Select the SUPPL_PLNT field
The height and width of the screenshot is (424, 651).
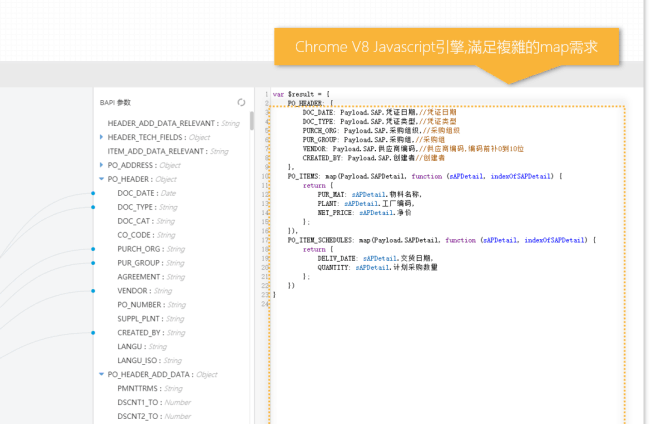click(151, 319)
